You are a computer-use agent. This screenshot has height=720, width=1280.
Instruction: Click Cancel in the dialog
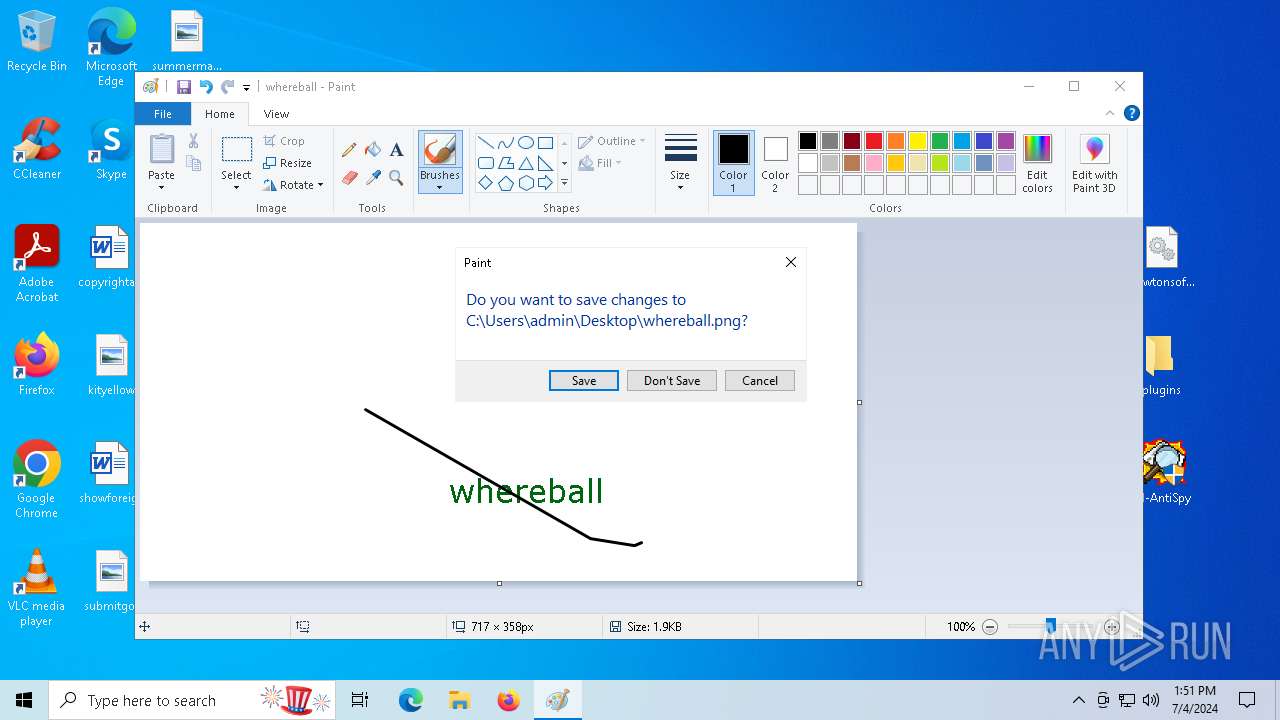click(x=760, y=380)
